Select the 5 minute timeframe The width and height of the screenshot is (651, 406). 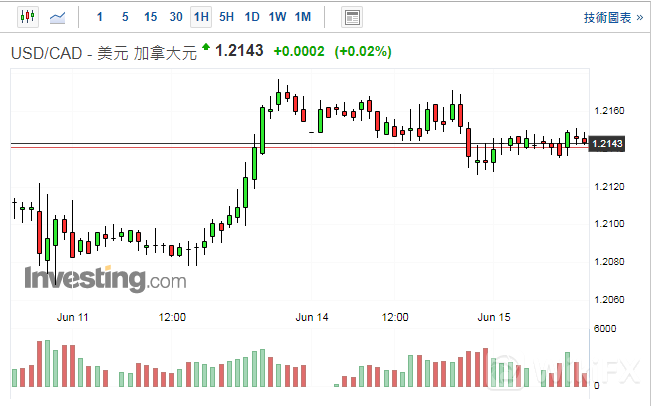124,17
